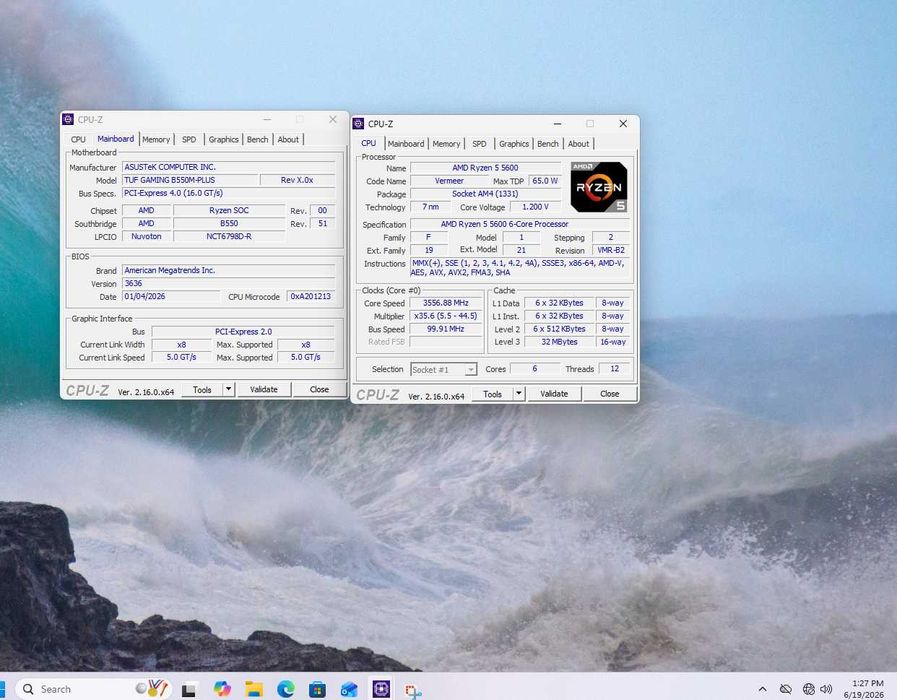The image size is (897, 700).
Task: Open the Socket #1 selection dropdown
Action: [443, 369]
